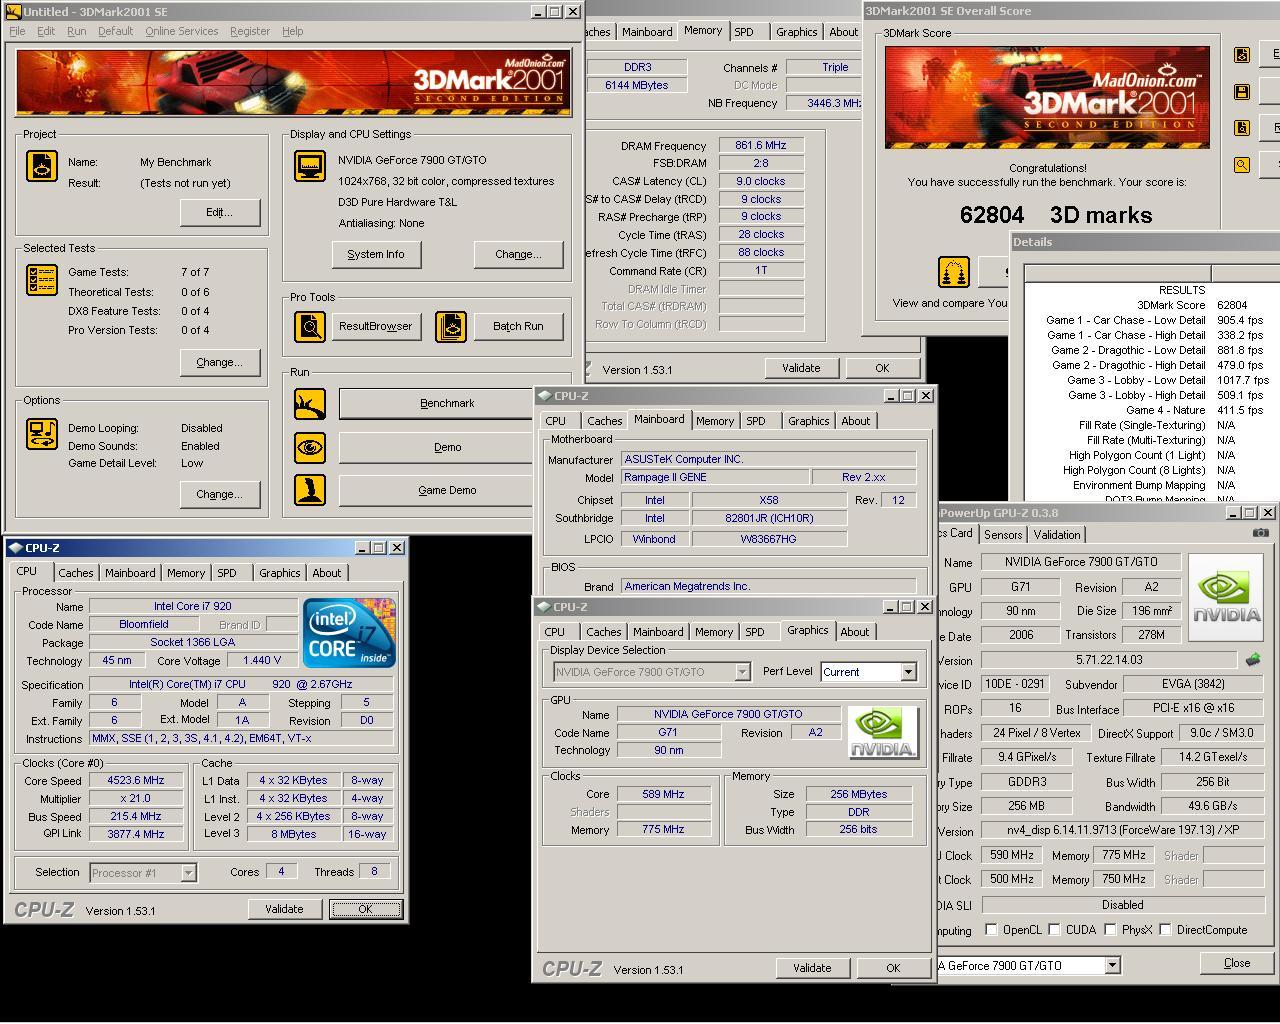
Task: Click the ResultBrowser magnifier icon
Action: click(x=310, y=326)
